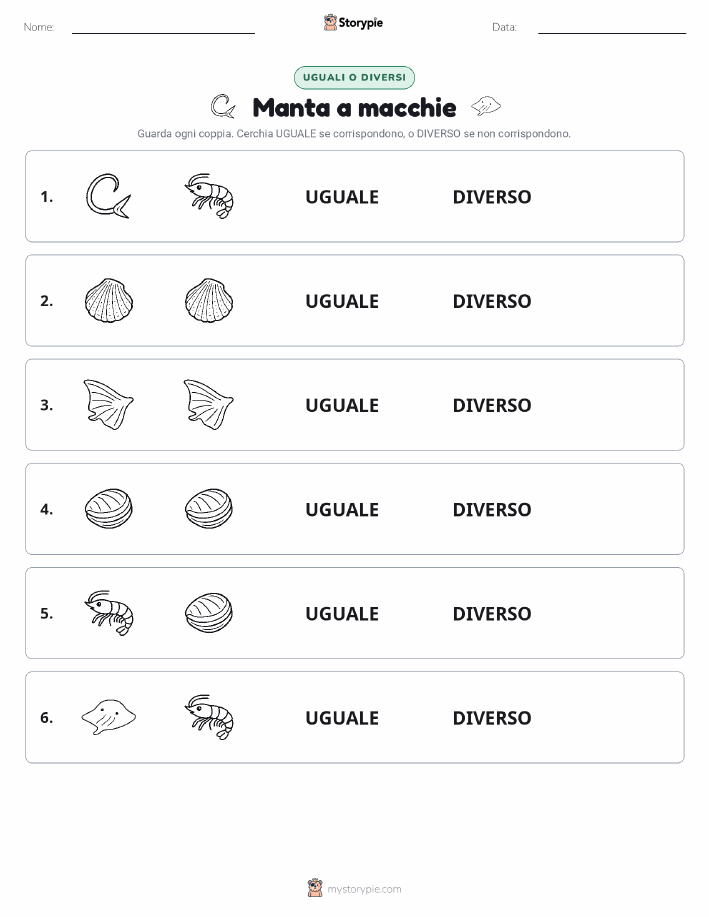Select the right fin picture in row 3
The width and height of the screenshot is (709, 917).
209,405
